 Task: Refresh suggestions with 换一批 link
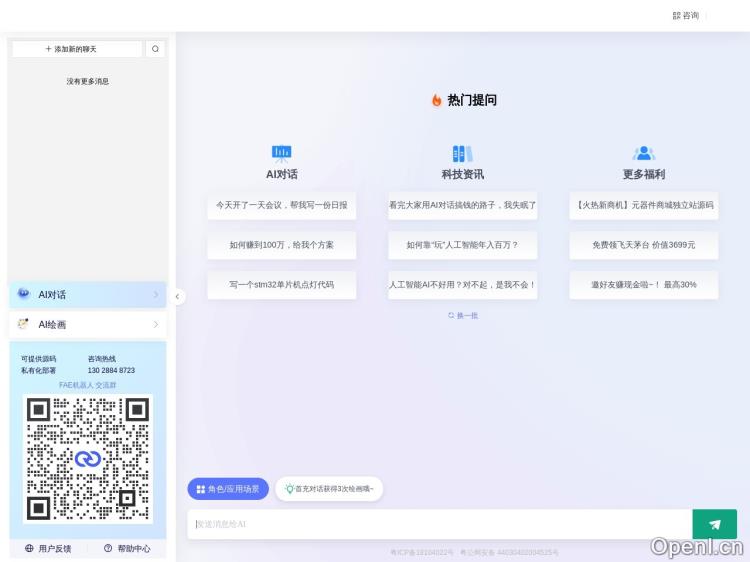(x=463, y=315)
